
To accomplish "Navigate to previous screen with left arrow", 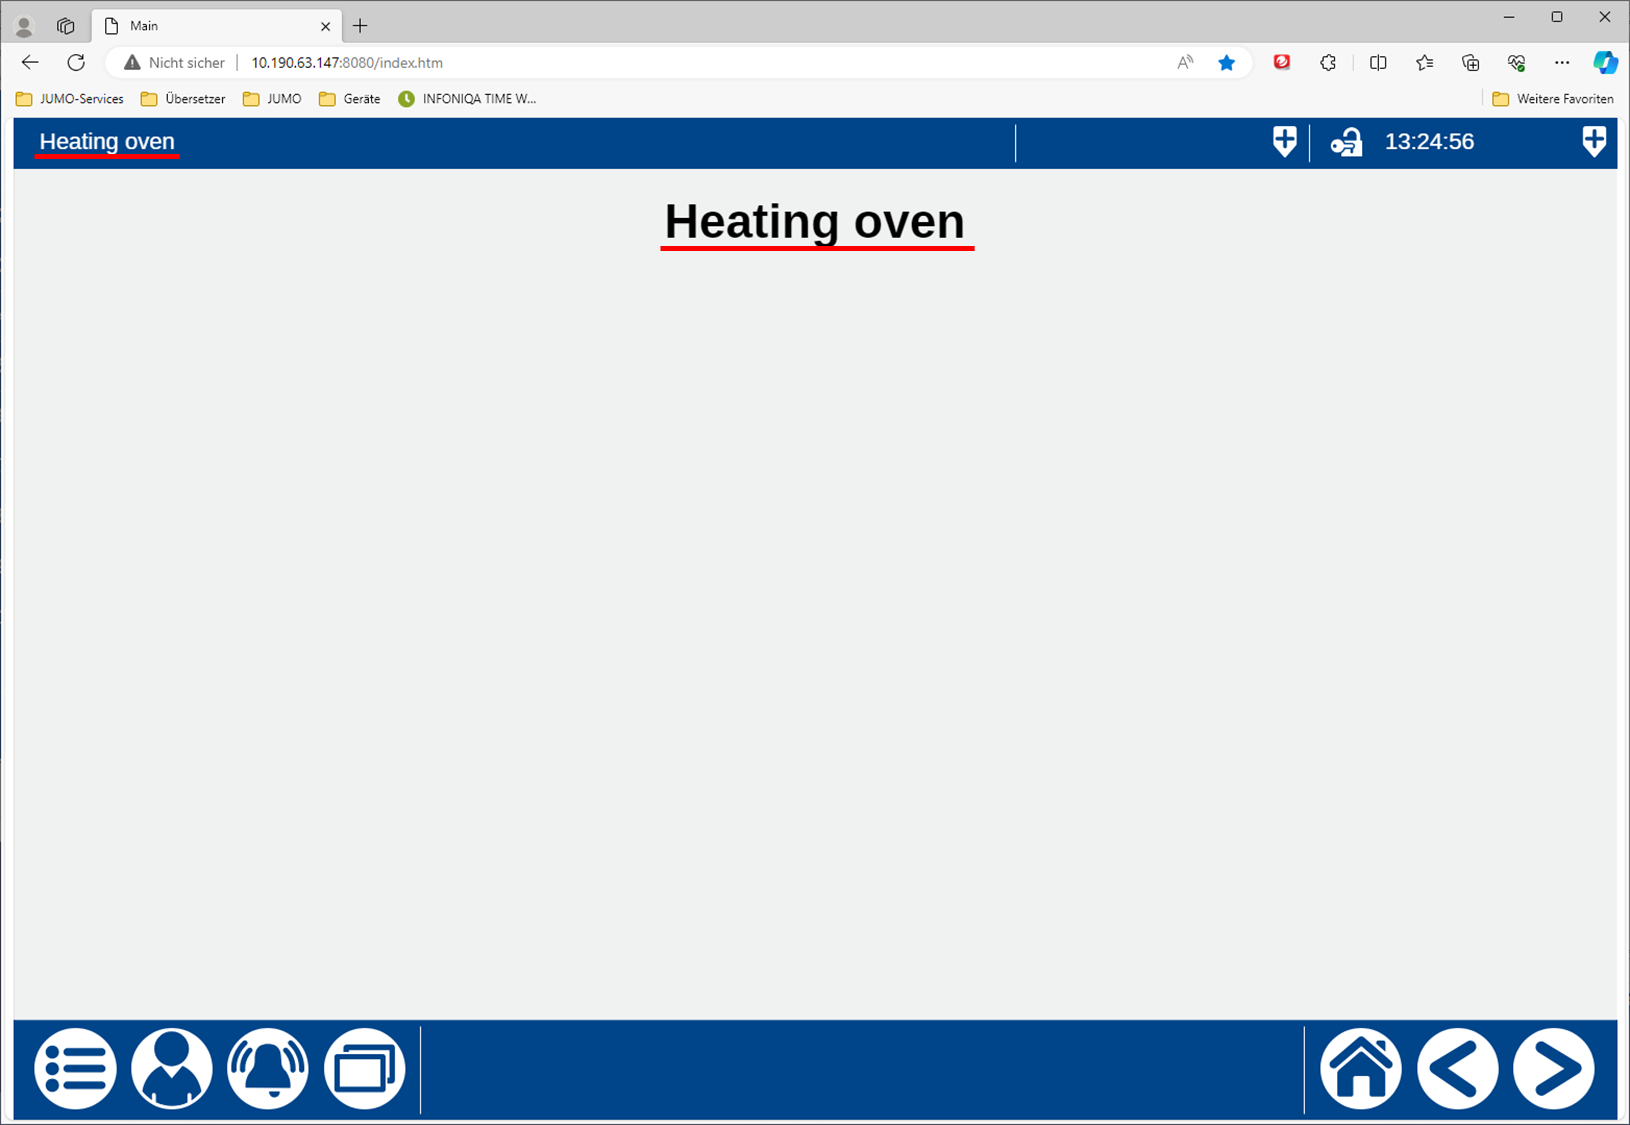I will coord(1457,1068).
